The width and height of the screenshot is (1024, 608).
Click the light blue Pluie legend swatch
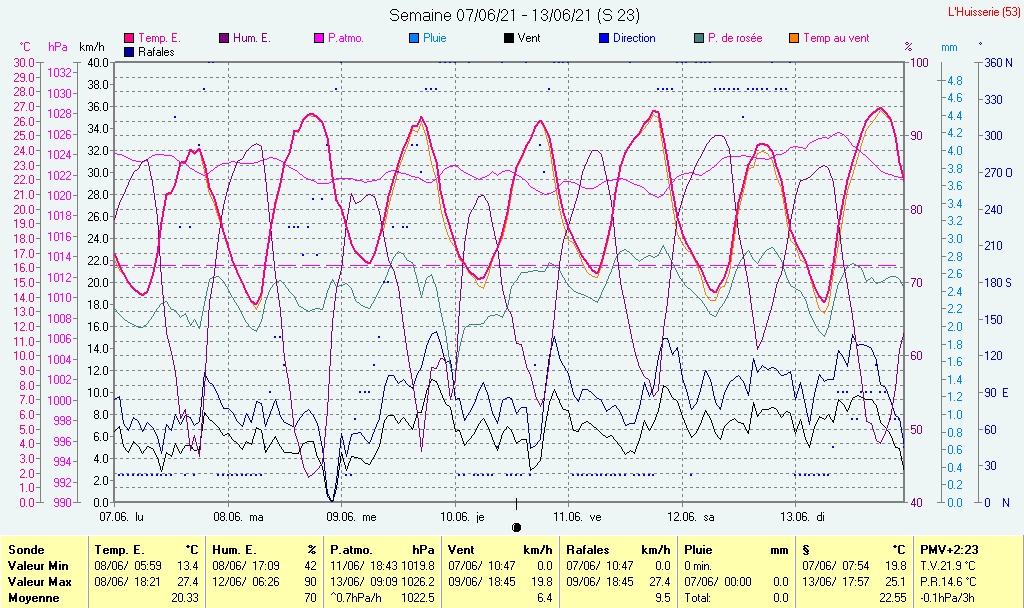(x=414, y=38)
